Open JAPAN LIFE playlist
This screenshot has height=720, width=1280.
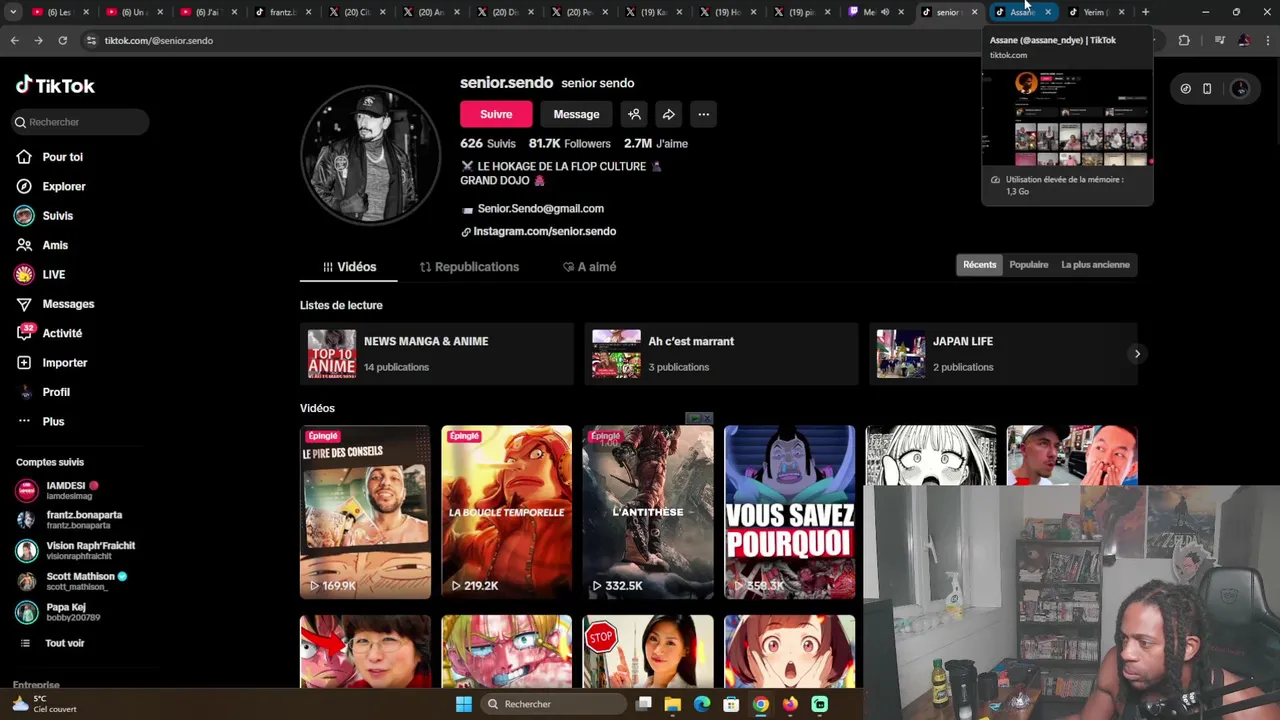[x=1003, y=354]
